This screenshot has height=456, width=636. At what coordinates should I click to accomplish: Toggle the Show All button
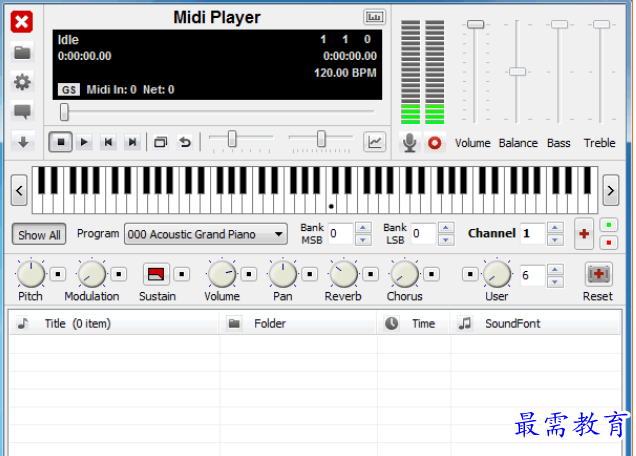coord(39,234)
